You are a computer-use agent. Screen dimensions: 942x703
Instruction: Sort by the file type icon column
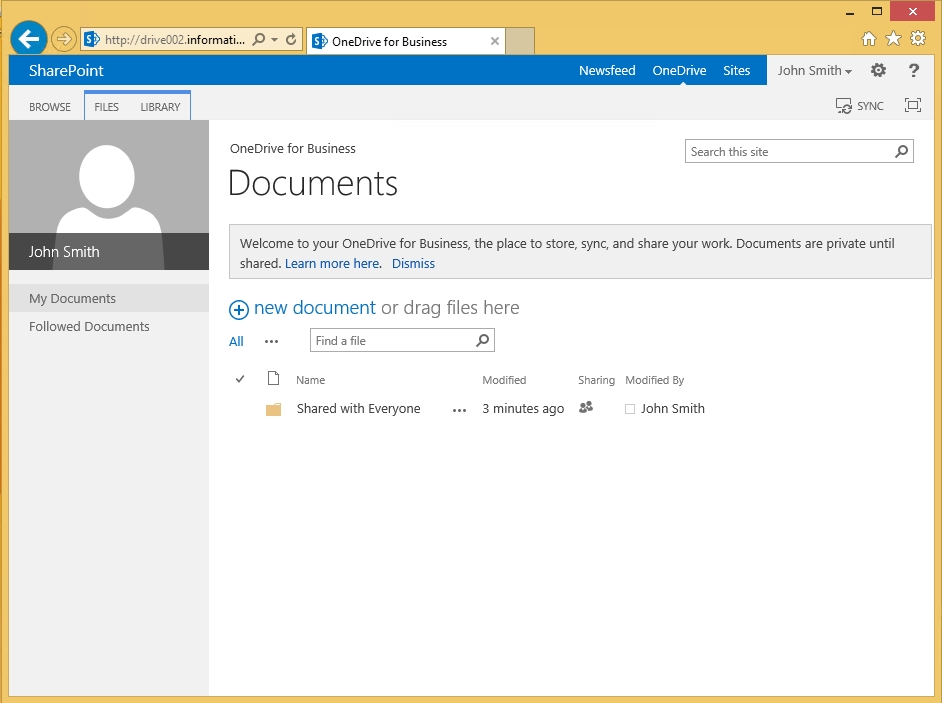click(273, 379)
